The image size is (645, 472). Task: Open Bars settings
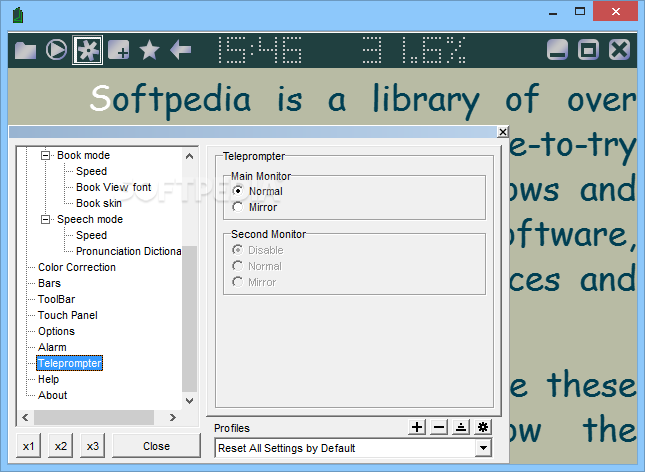click(49, 283)
